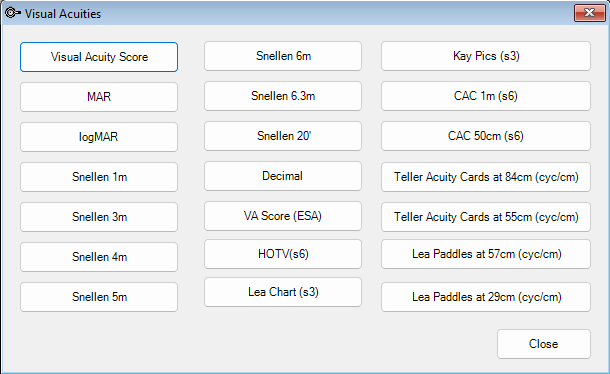Select logMAR notation
Screen dimensions: 610x374
99,137
